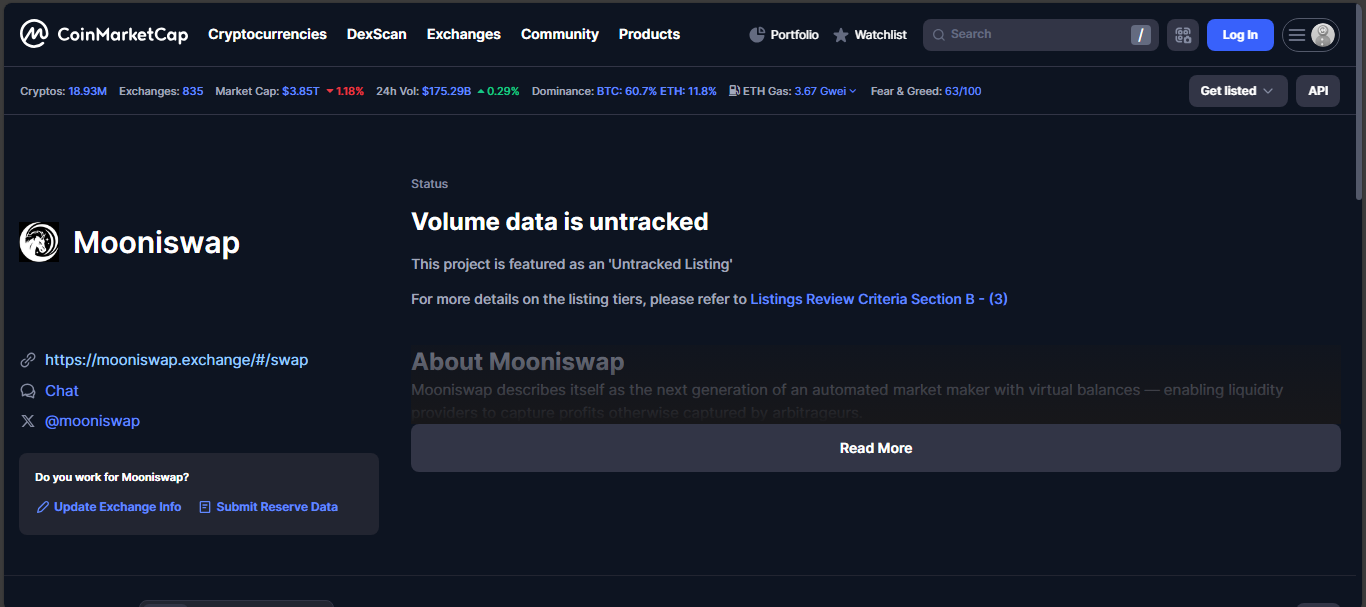Visit the mooniswap.exchange website link

177,360
